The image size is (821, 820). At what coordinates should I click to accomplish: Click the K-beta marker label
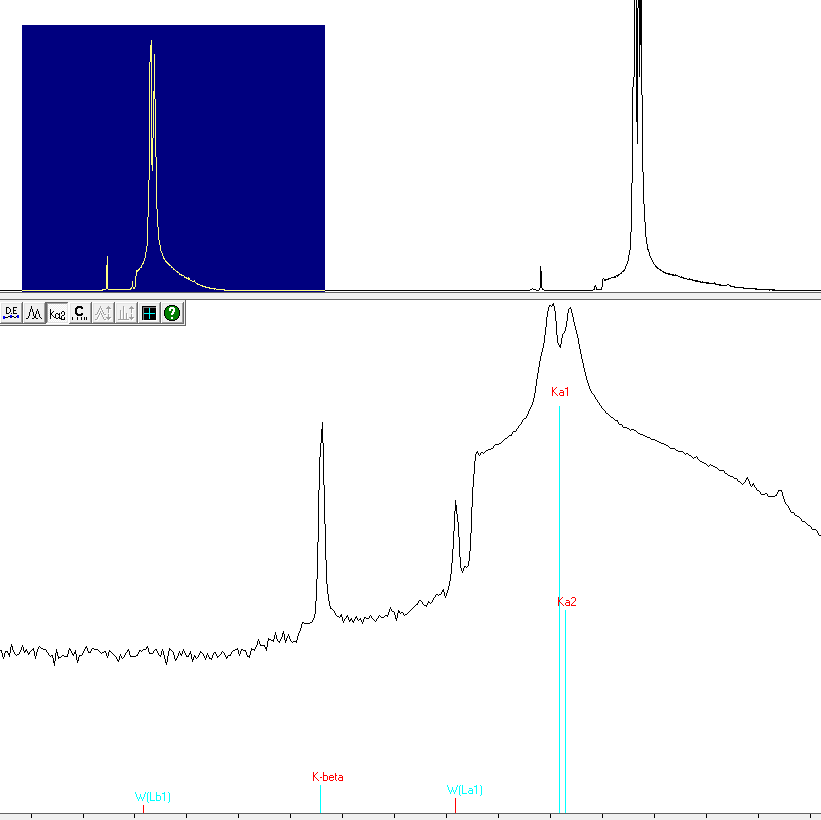click(328, 777)
